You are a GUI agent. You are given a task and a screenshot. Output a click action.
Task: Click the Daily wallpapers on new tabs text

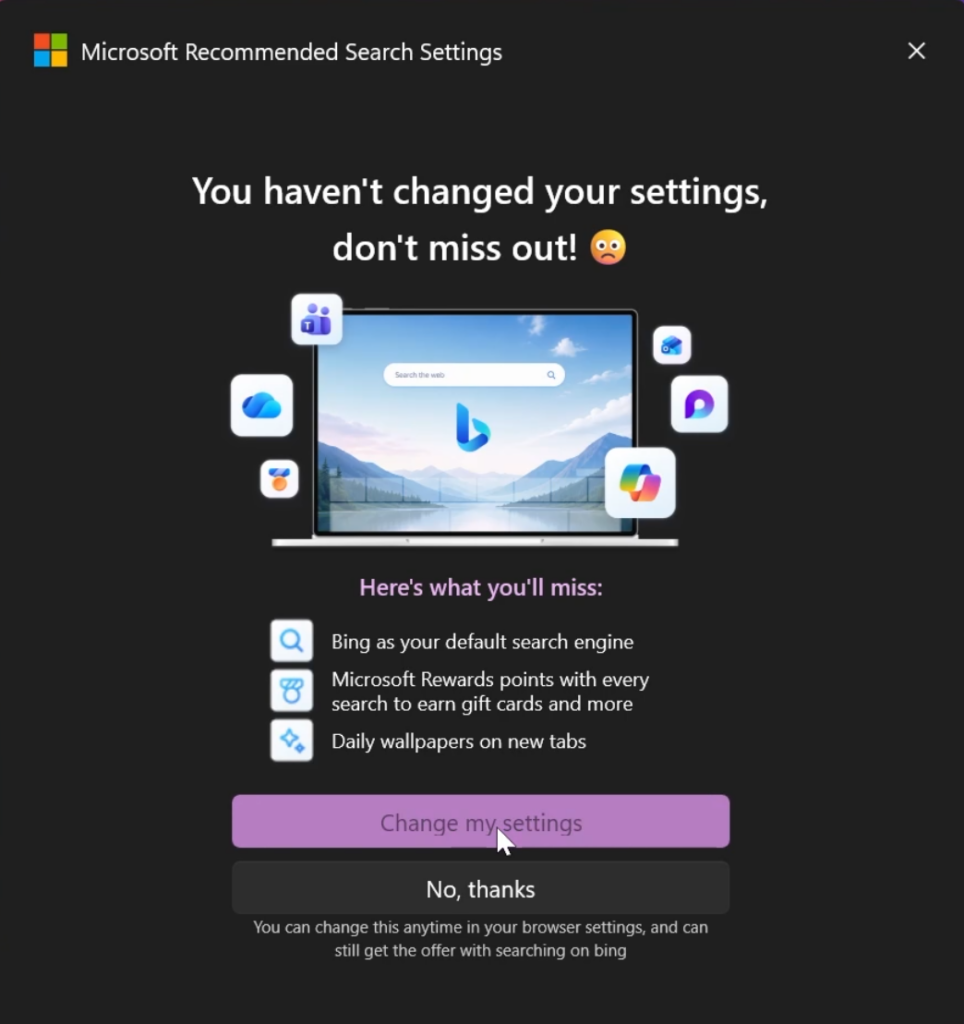(458, 742)
